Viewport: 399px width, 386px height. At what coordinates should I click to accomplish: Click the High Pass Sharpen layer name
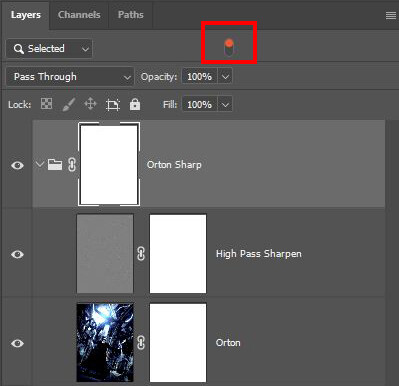point(259,254)
